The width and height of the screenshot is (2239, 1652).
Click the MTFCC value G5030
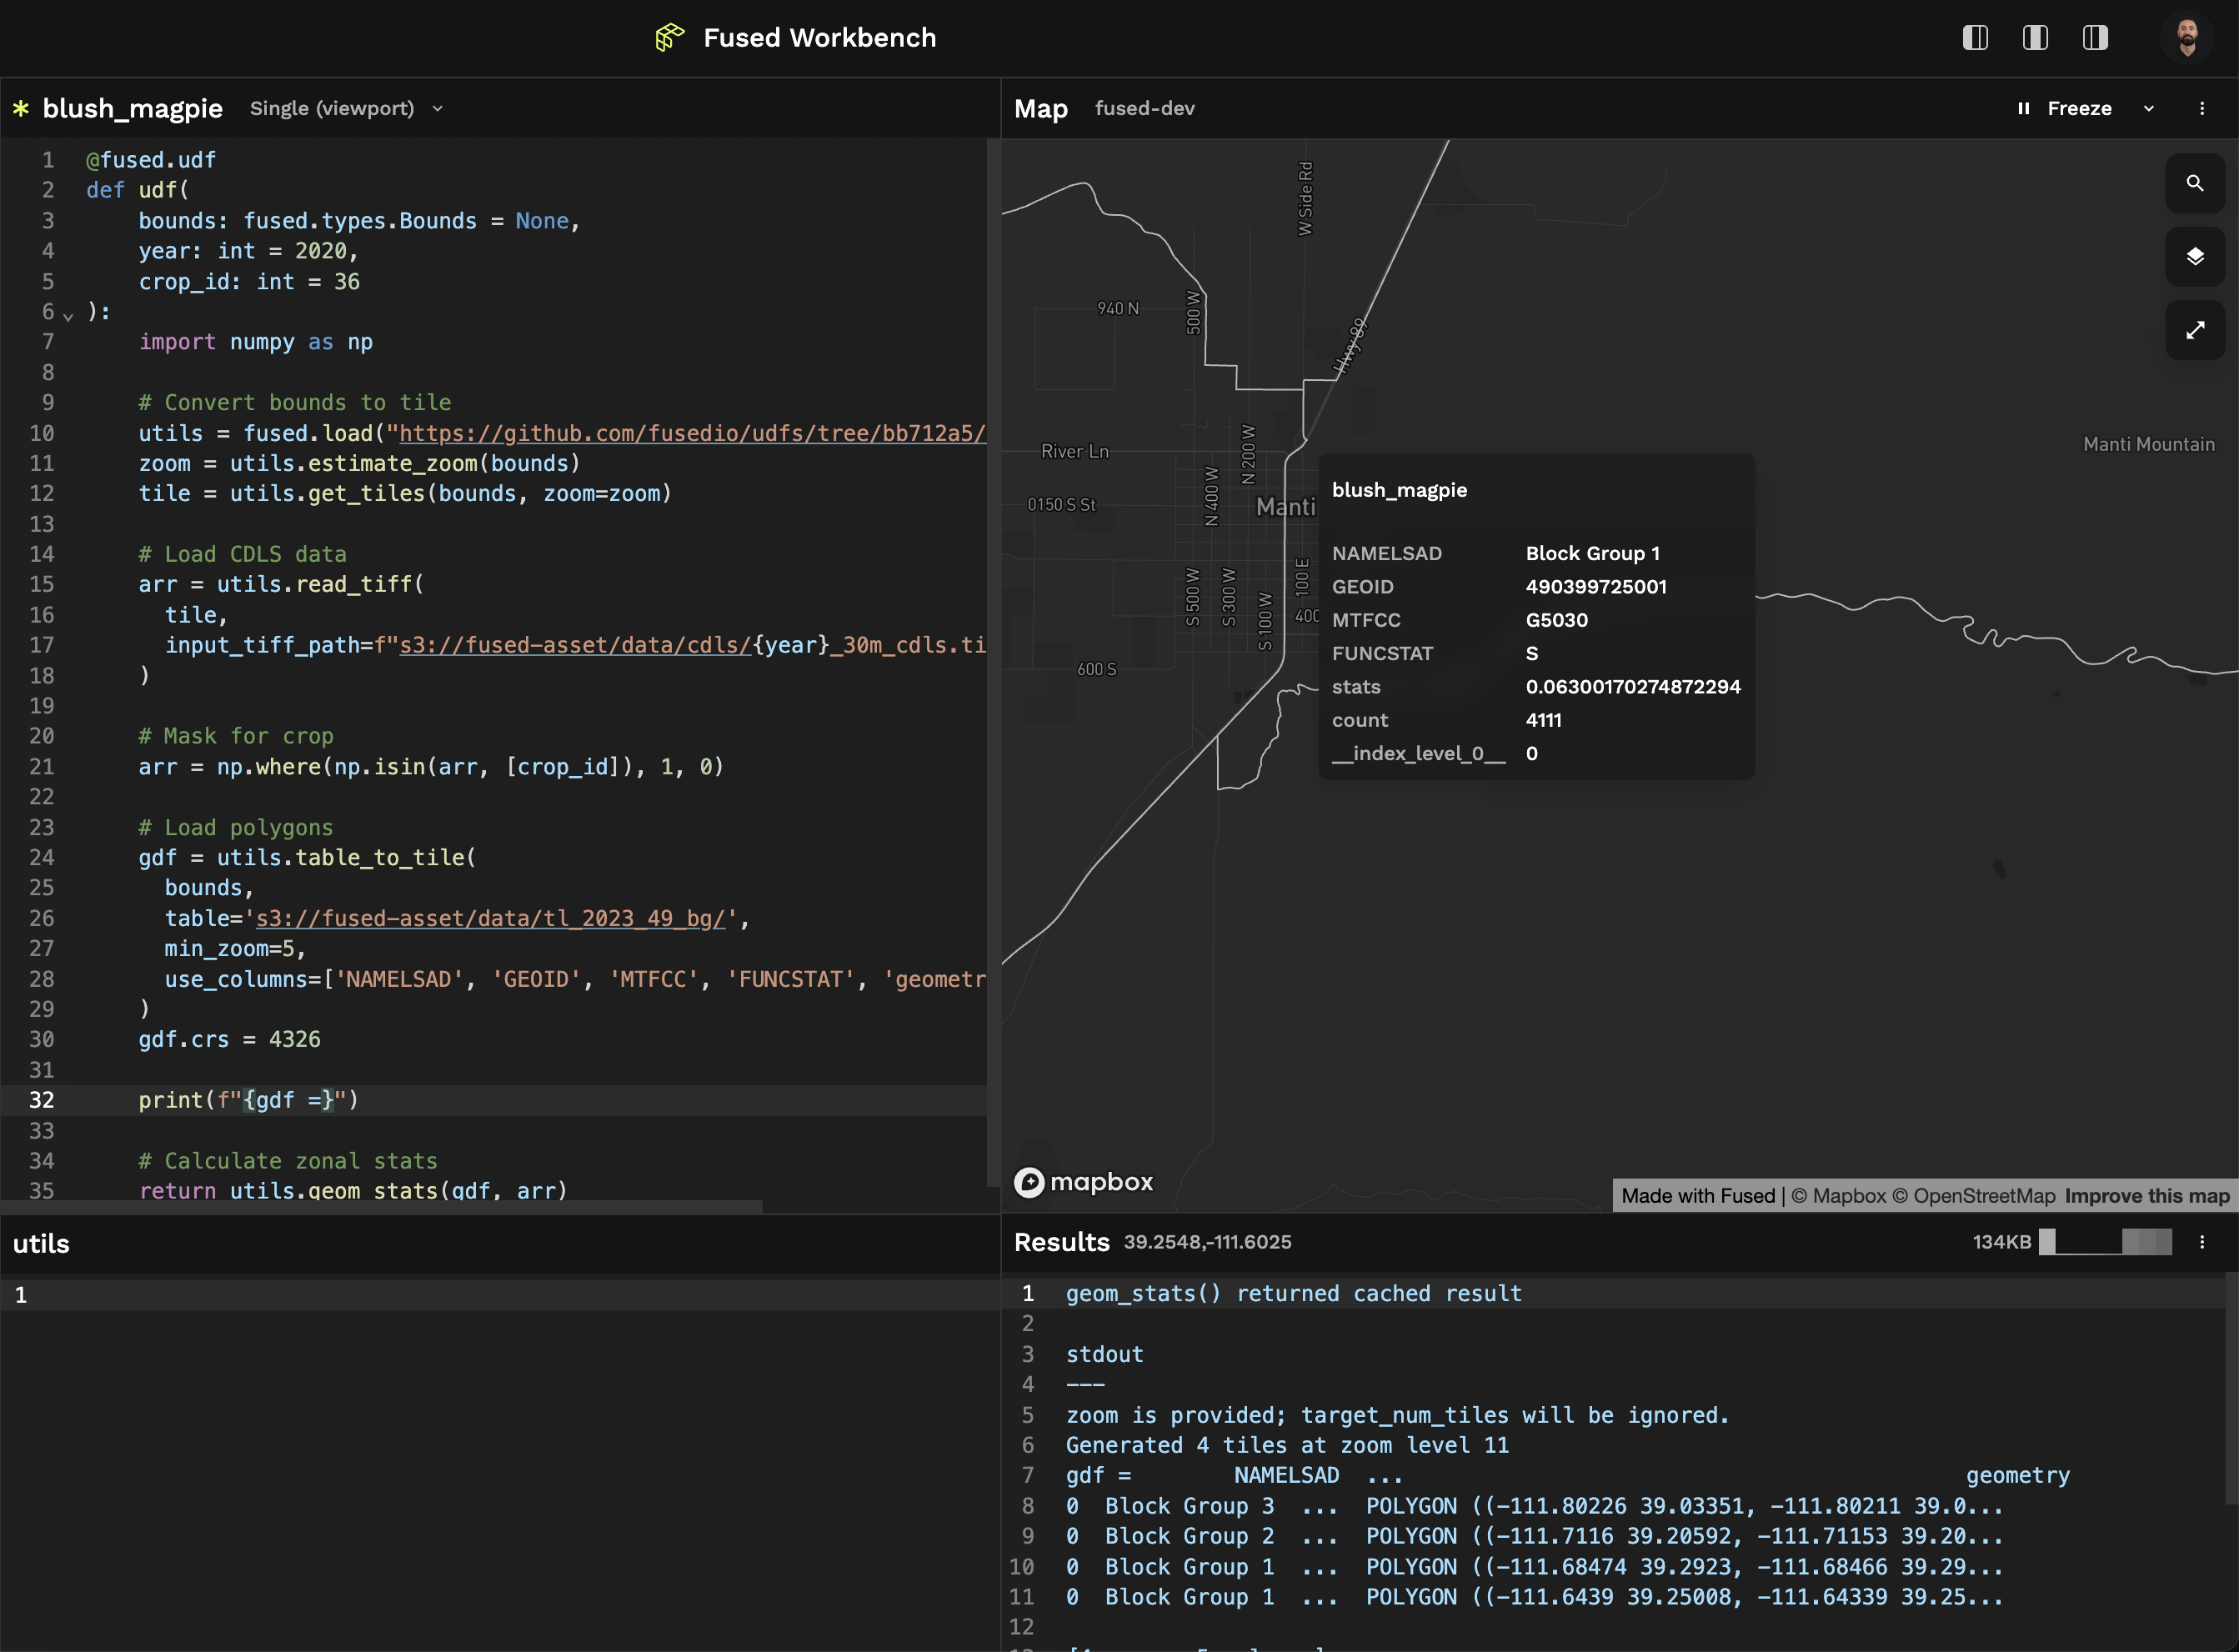point(1557,620)
